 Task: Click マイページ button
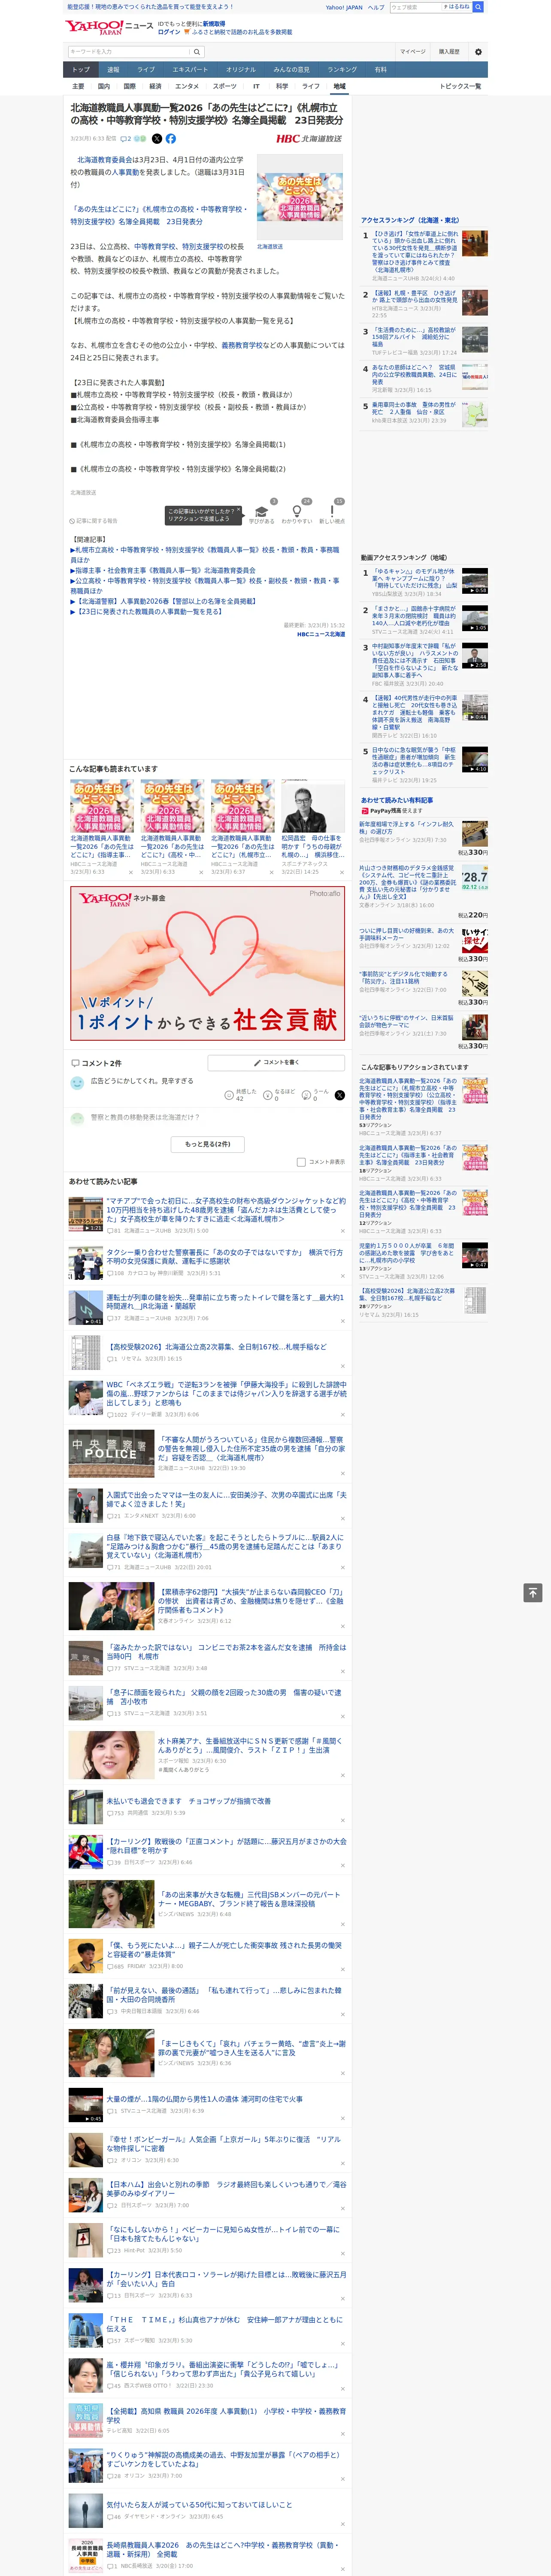click(x=413, y=52)
